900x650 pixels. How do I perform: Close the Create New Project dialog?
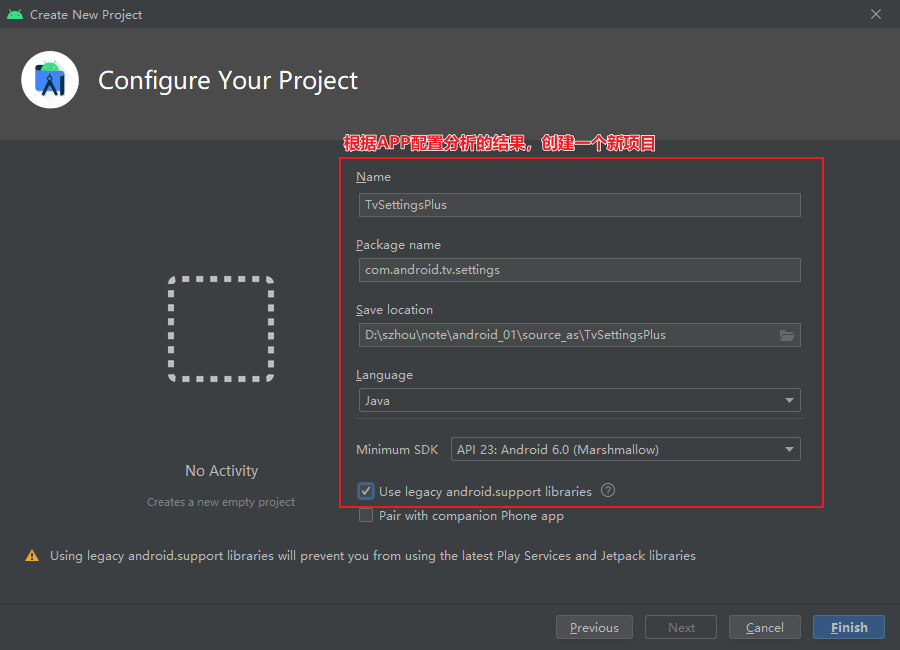tap(876, 14)
